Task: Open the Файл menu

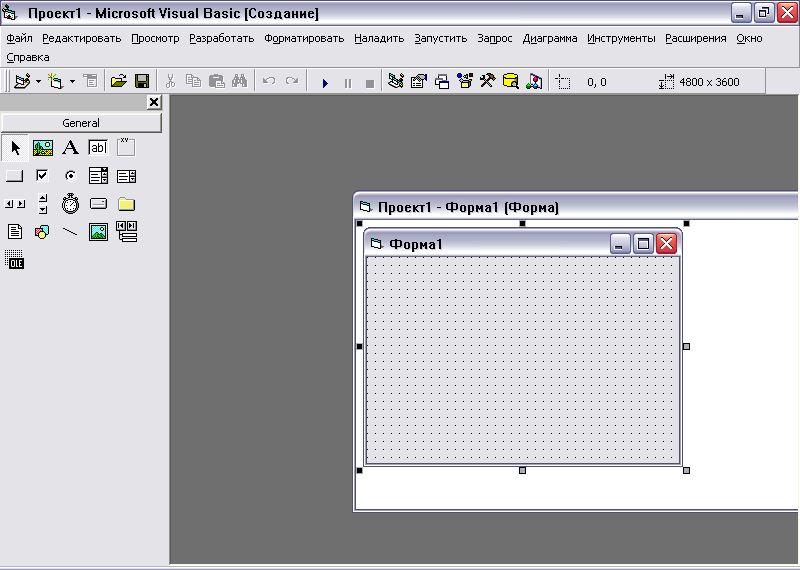Action: 19,38
